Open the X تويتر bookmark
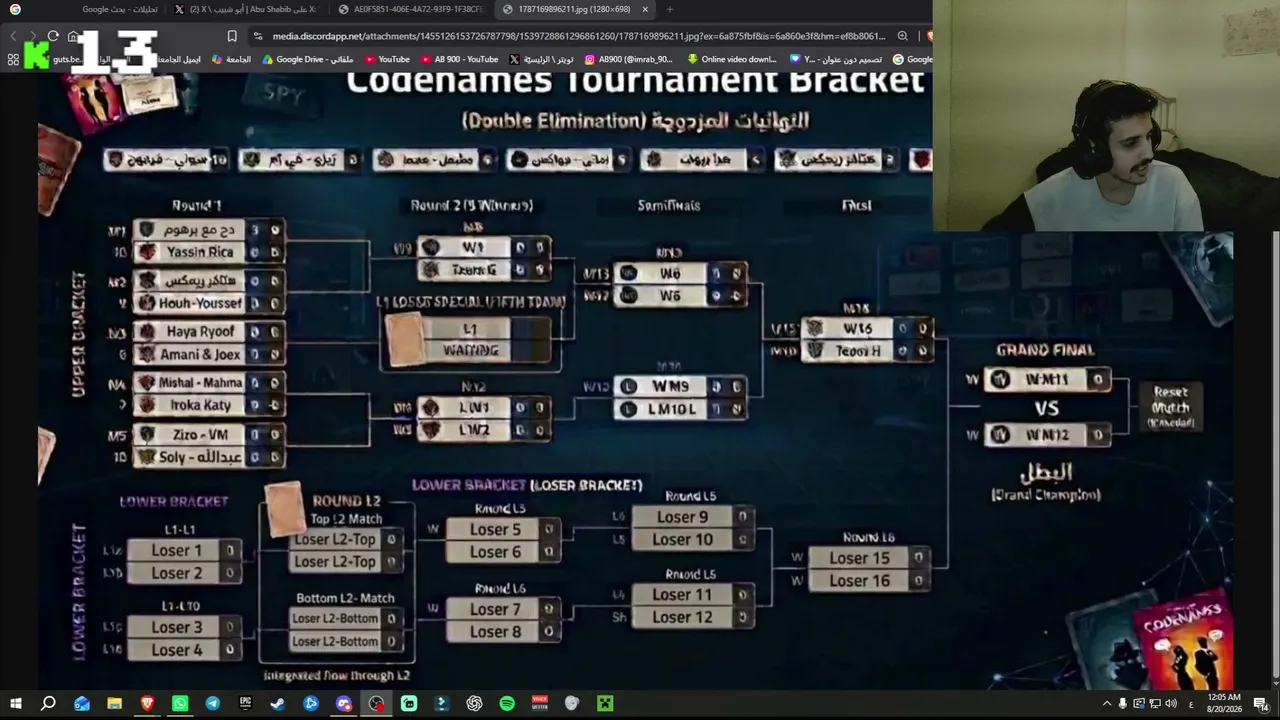The height and width of the screenshot is (720, 1280). (541, 59)
